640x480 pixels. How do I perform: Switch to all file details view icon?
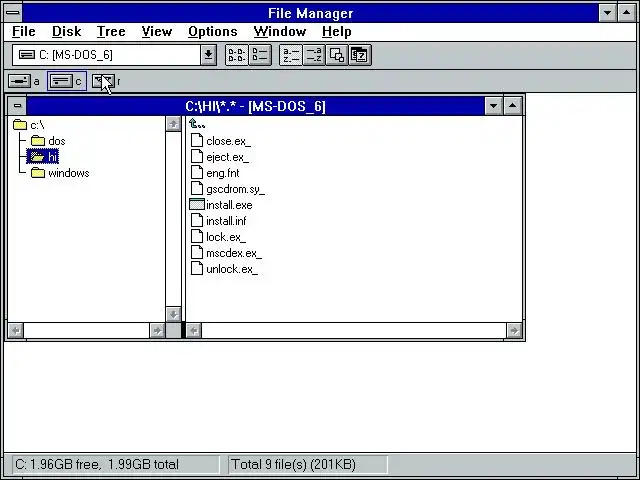coord(260,55)
